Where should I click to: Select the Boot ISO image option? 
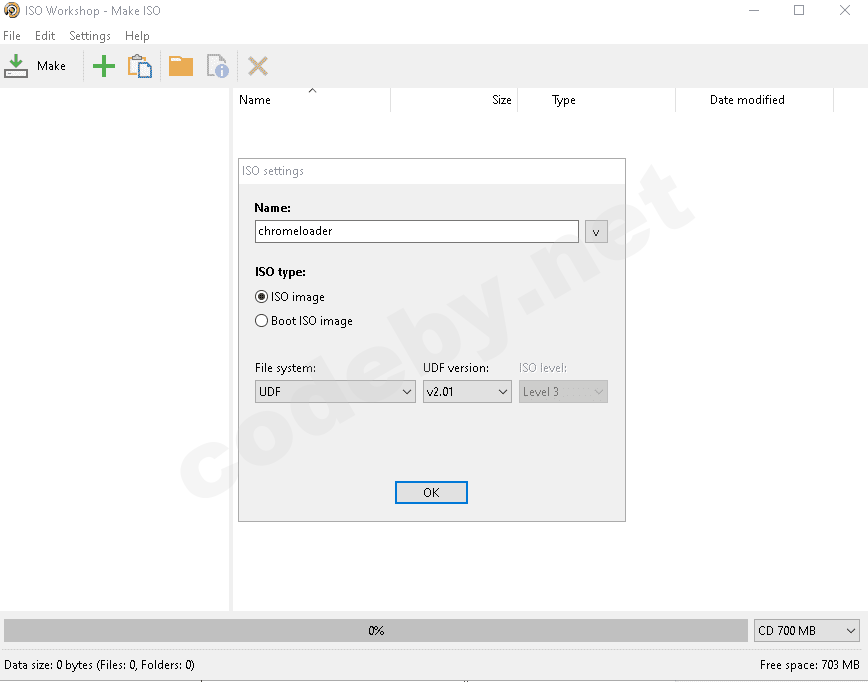[262, 321]
